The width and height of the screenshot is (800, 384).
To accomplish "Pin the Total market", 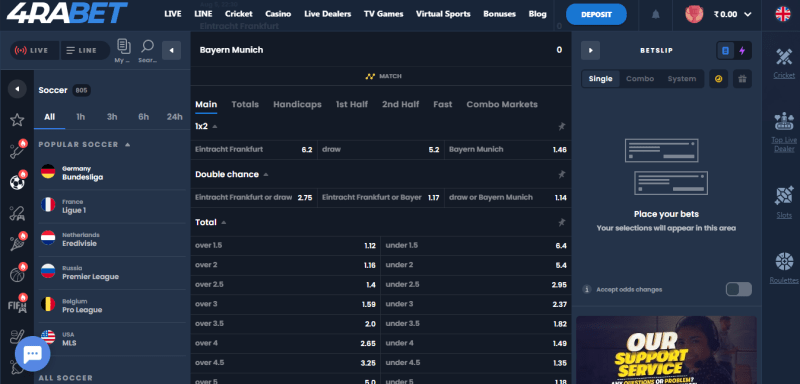I will pyautogui.click(x=562, y=222).
